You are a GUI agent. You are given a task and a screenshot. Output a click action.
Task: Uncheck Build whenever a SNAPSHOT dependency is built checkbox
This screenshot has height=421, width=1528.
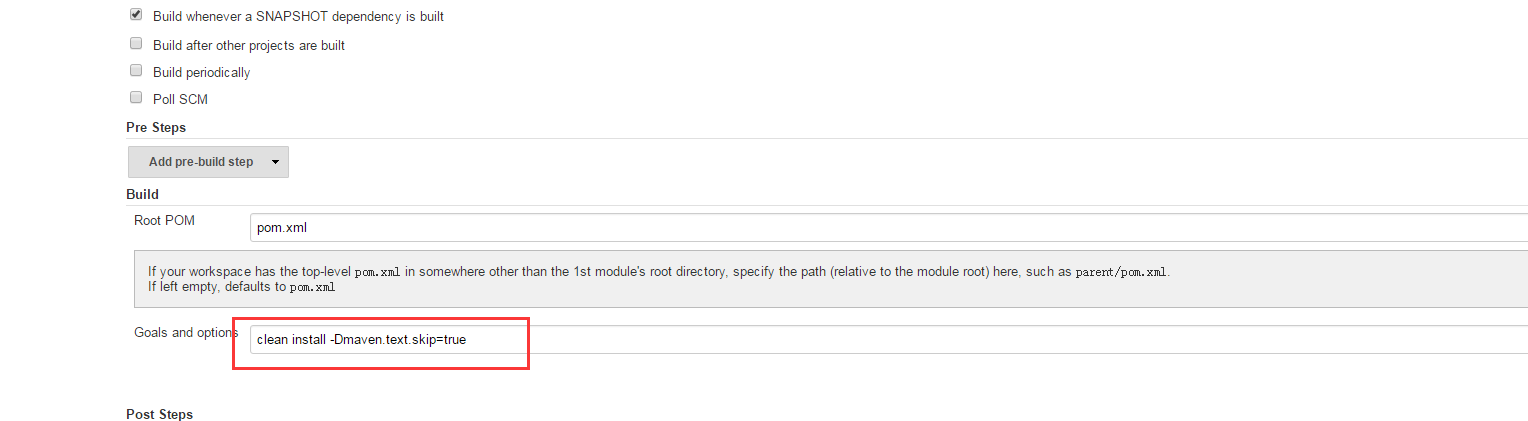pyautogui.click(x=136, y=16)
